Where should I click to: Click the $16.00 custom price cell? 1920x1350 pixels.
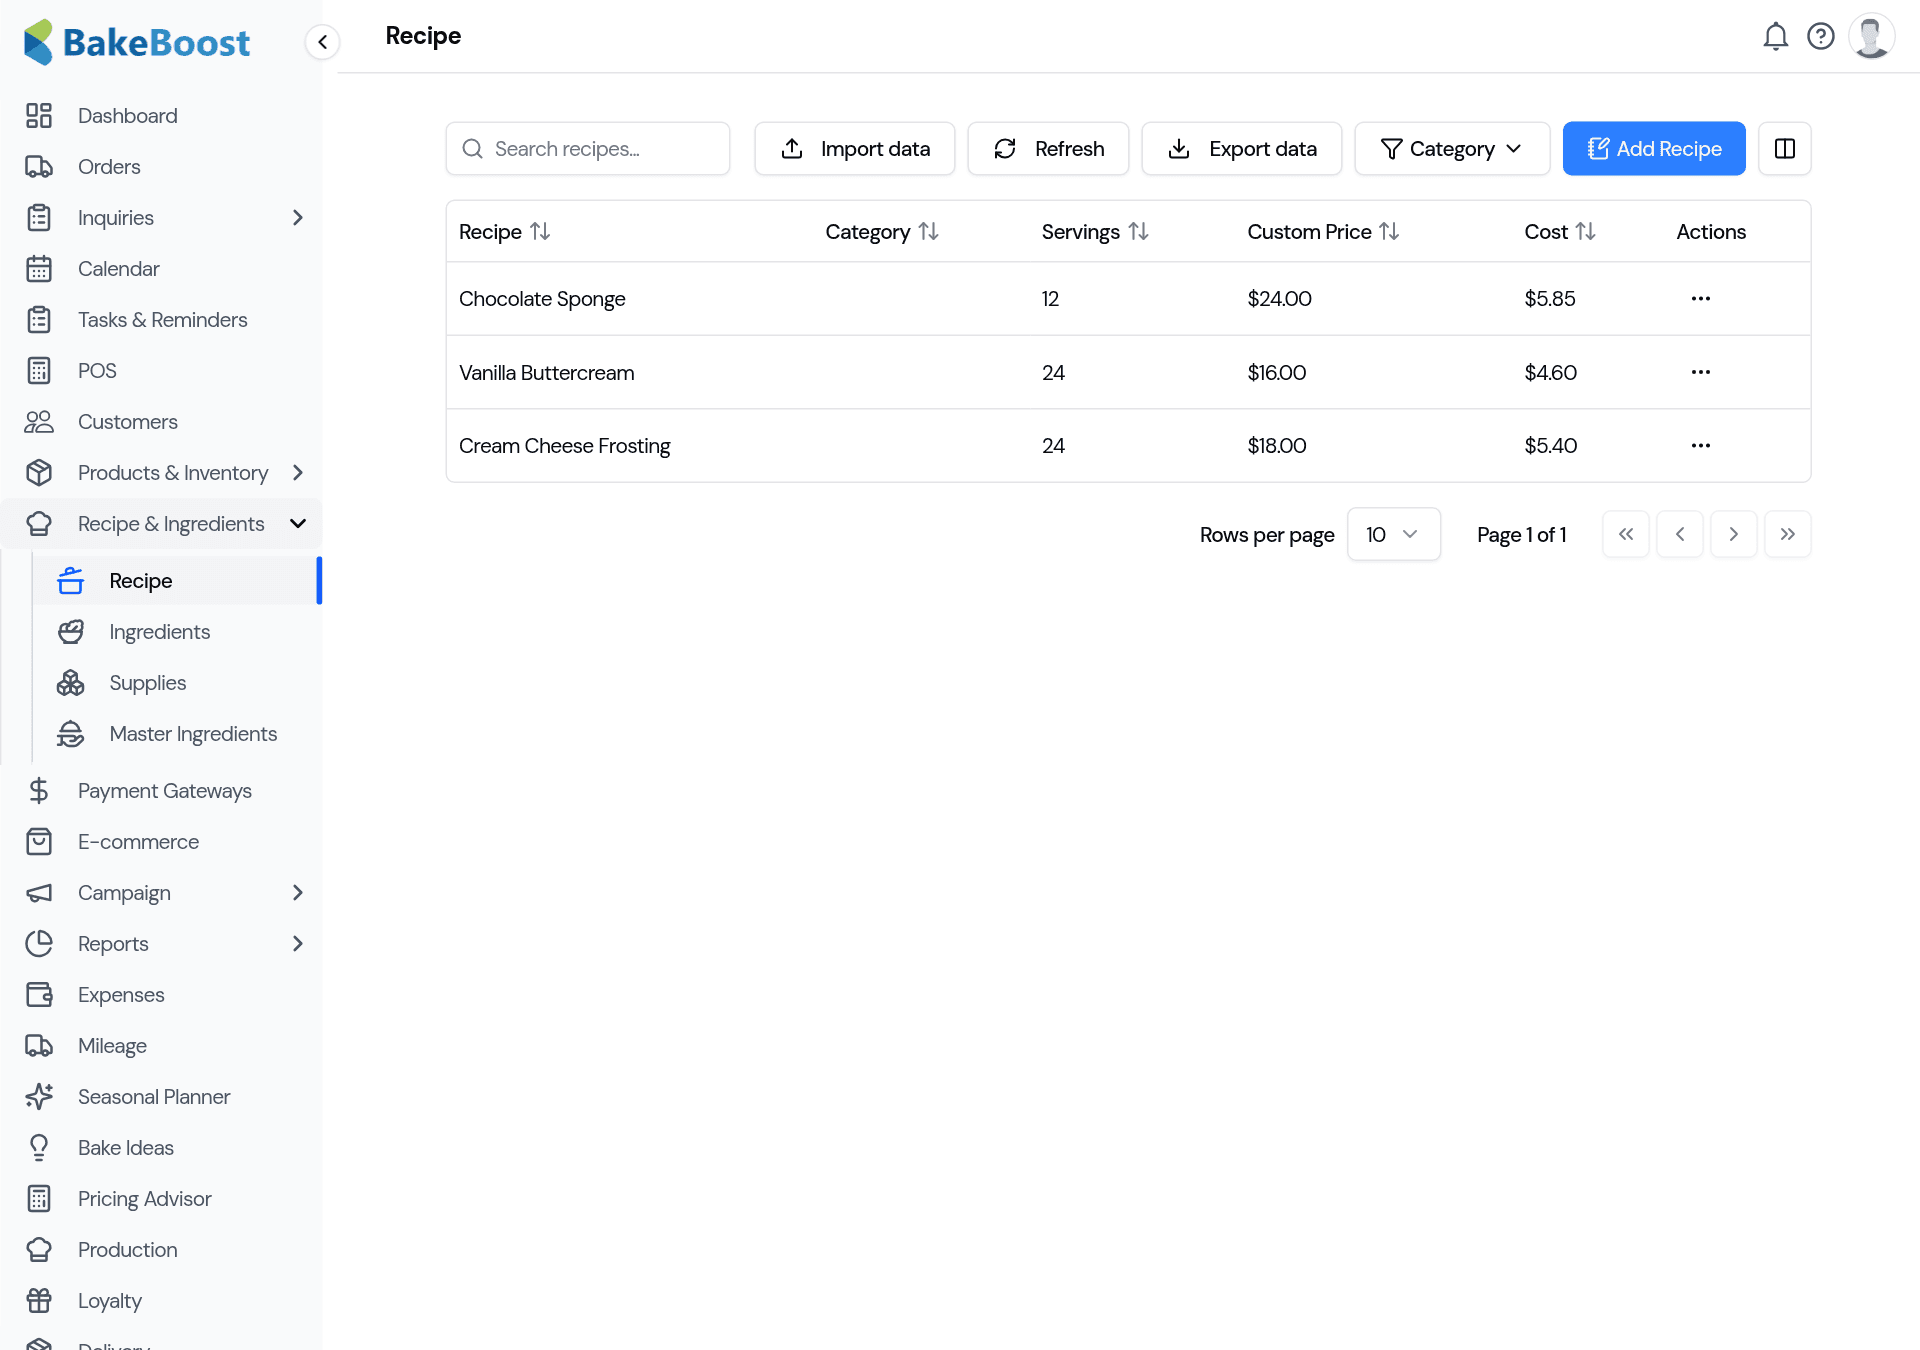pyautogui.click(x=1277, y=373)
